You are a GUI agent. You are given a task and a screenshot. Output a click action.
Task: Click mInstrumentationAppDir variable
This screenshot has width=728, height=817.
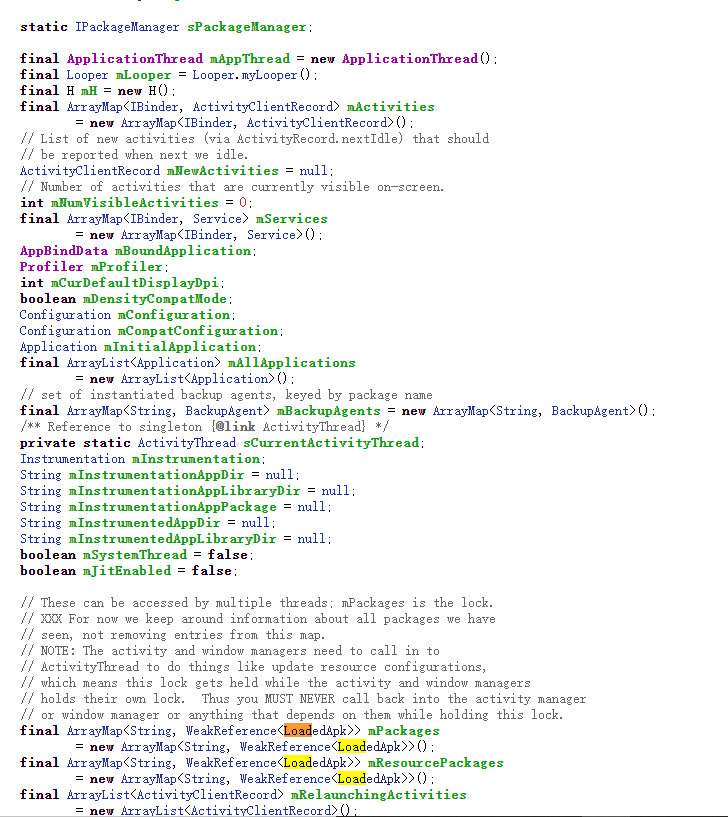156,475
